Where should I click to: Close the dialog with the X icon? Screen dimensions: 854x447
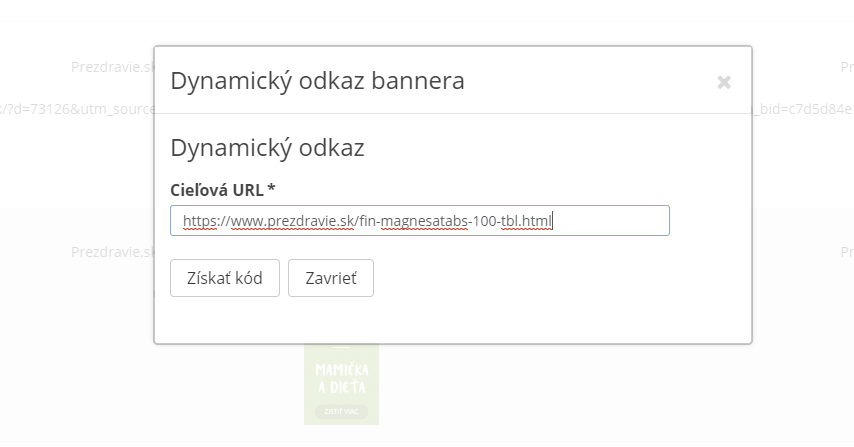click(x=724, y=82)
